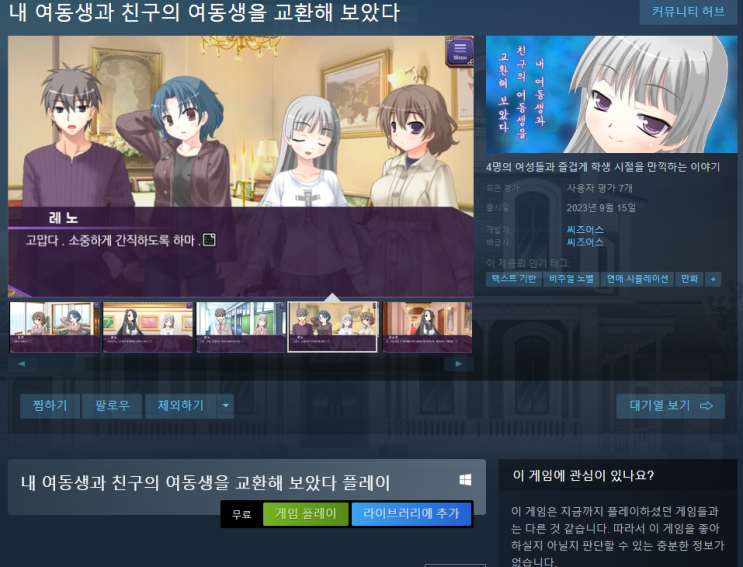
Task: Click the 4명의 여성들과 description text
Action: click(603, 167)
